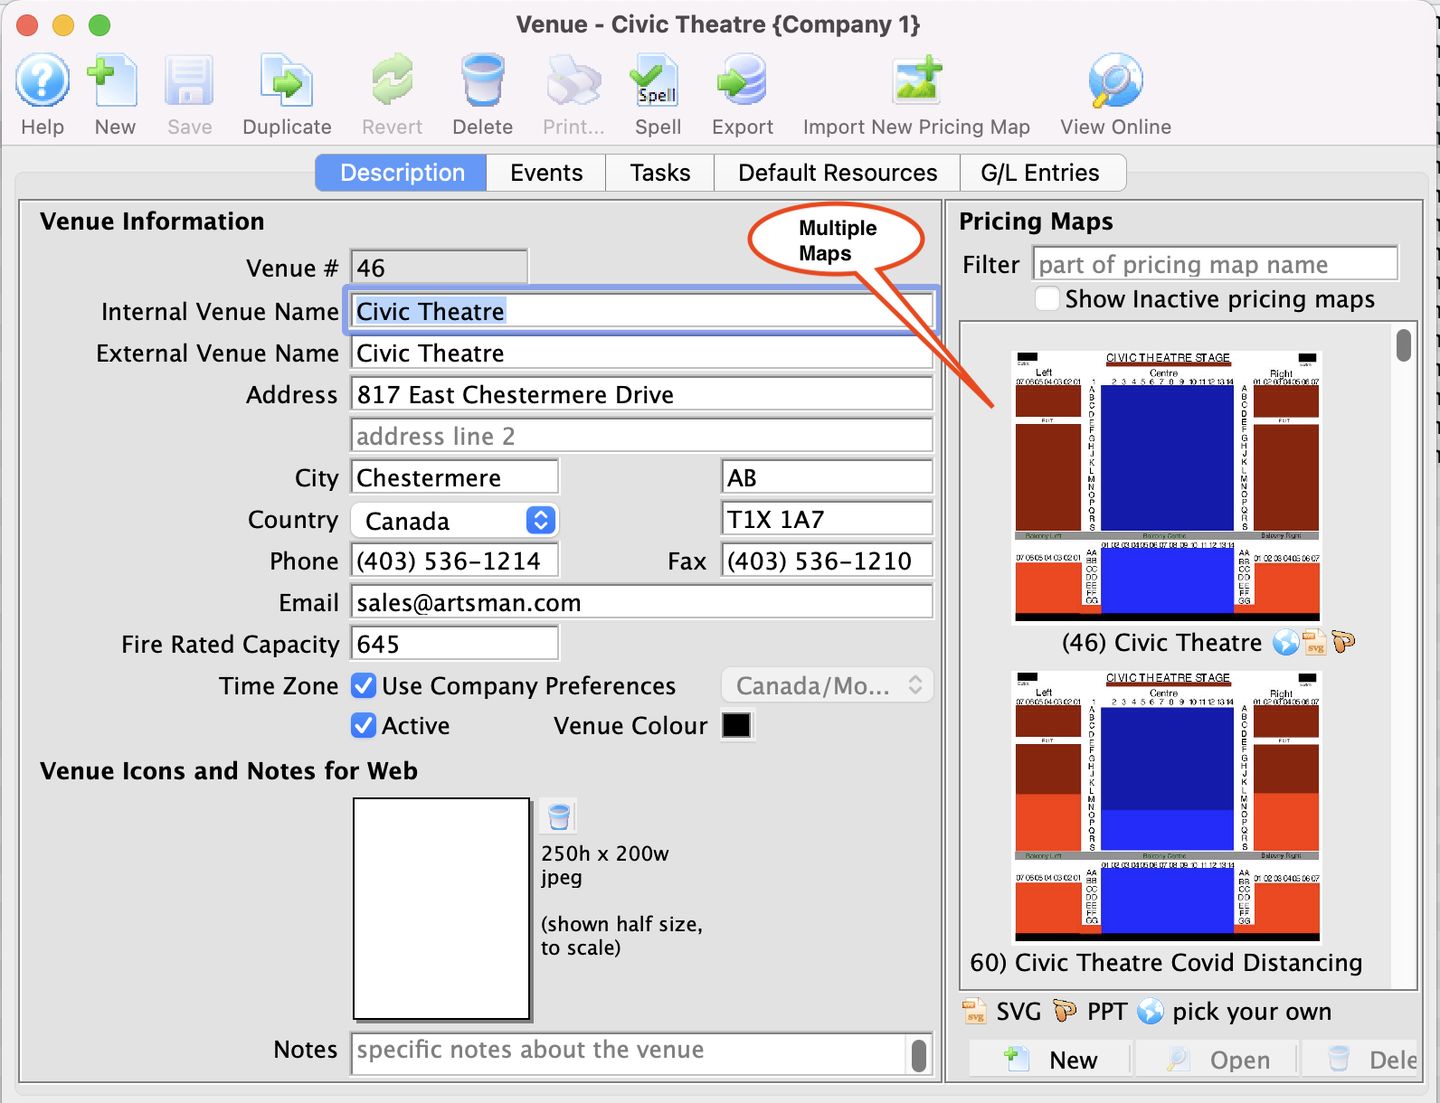This screenshot has height=1103, width=1440.
Task: Click the pick your own globe icon
Action: (x=1151, y=1012)
